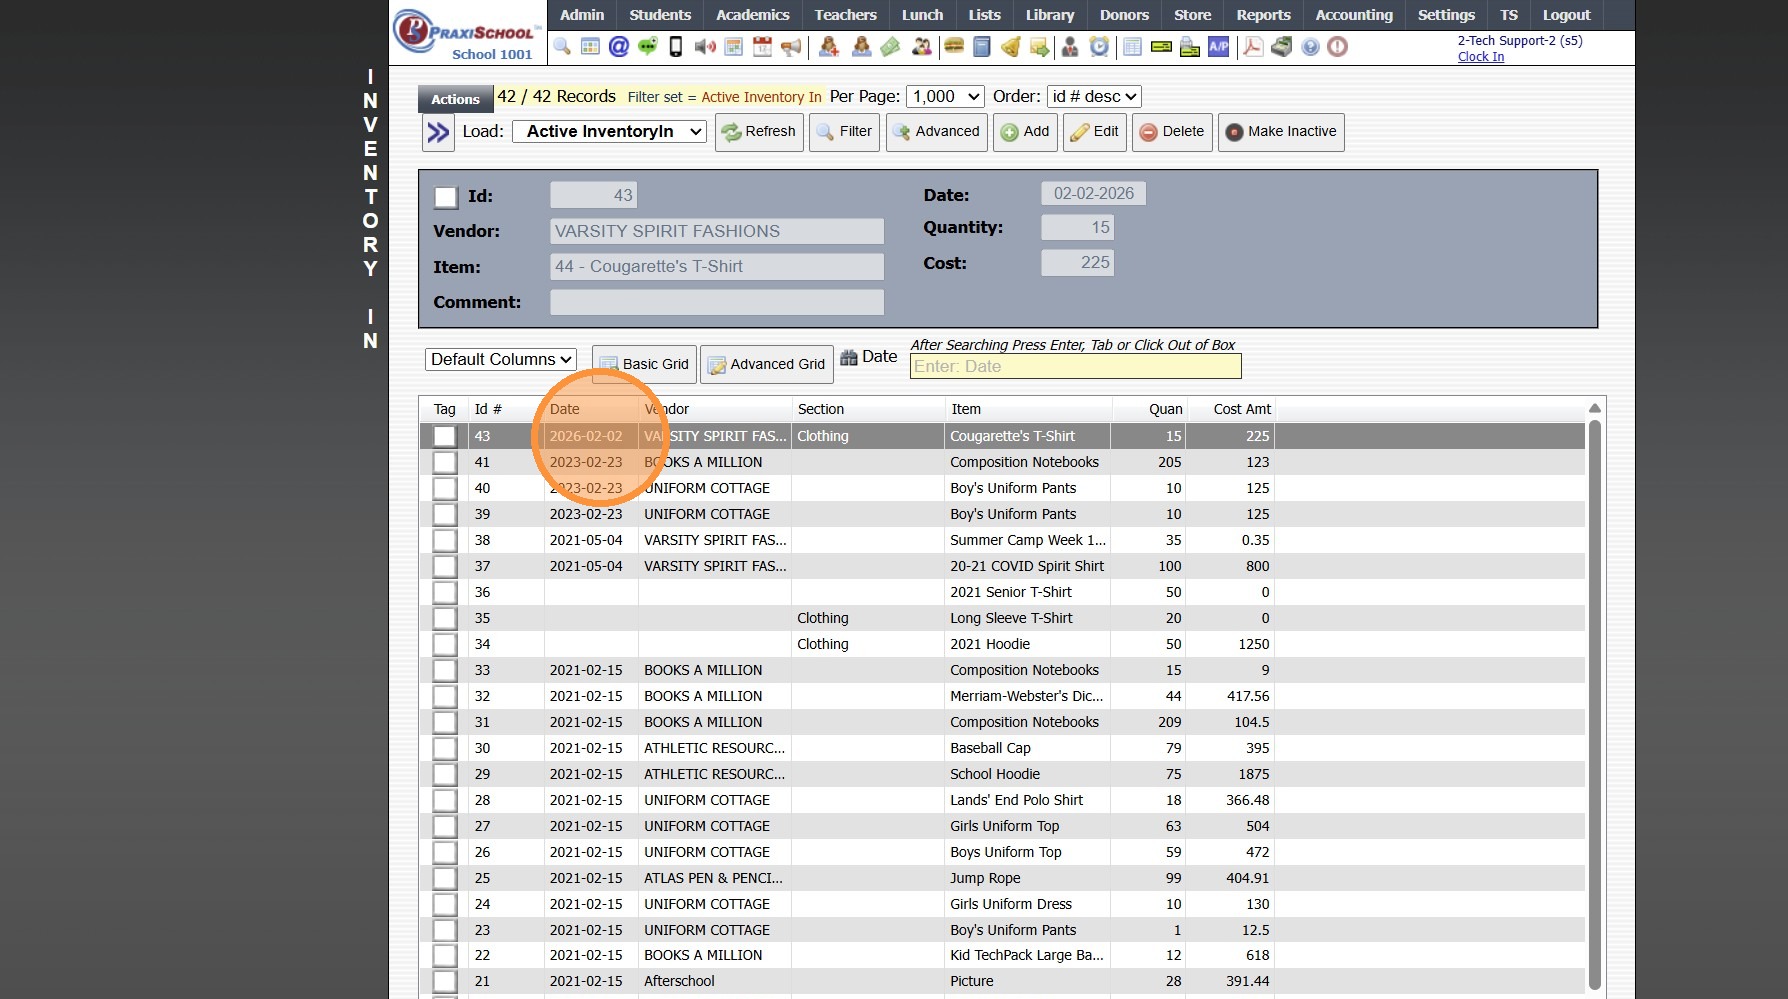Open the Accounting menu
This screenshot has width=1788, height=999.
(1353, 15)
